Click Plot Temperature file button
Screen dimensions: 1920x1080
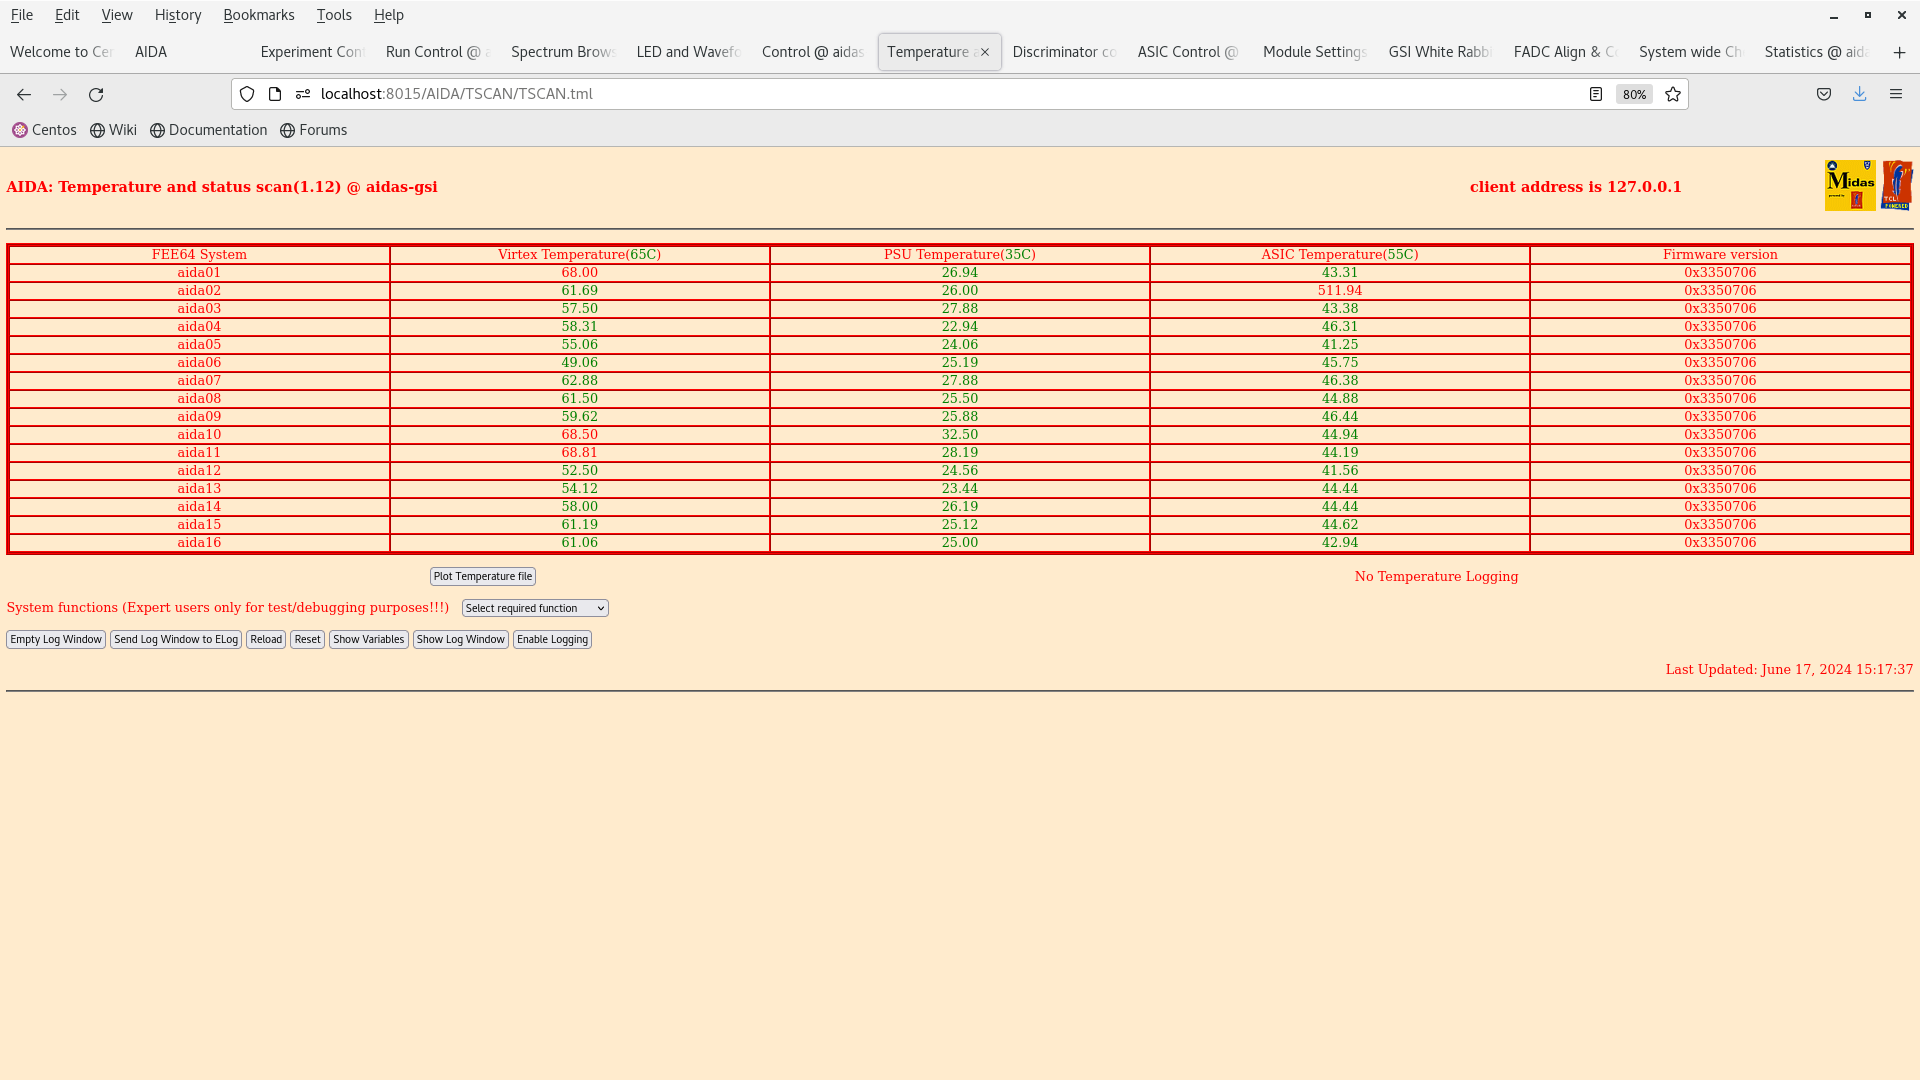(x=483, y=575)
